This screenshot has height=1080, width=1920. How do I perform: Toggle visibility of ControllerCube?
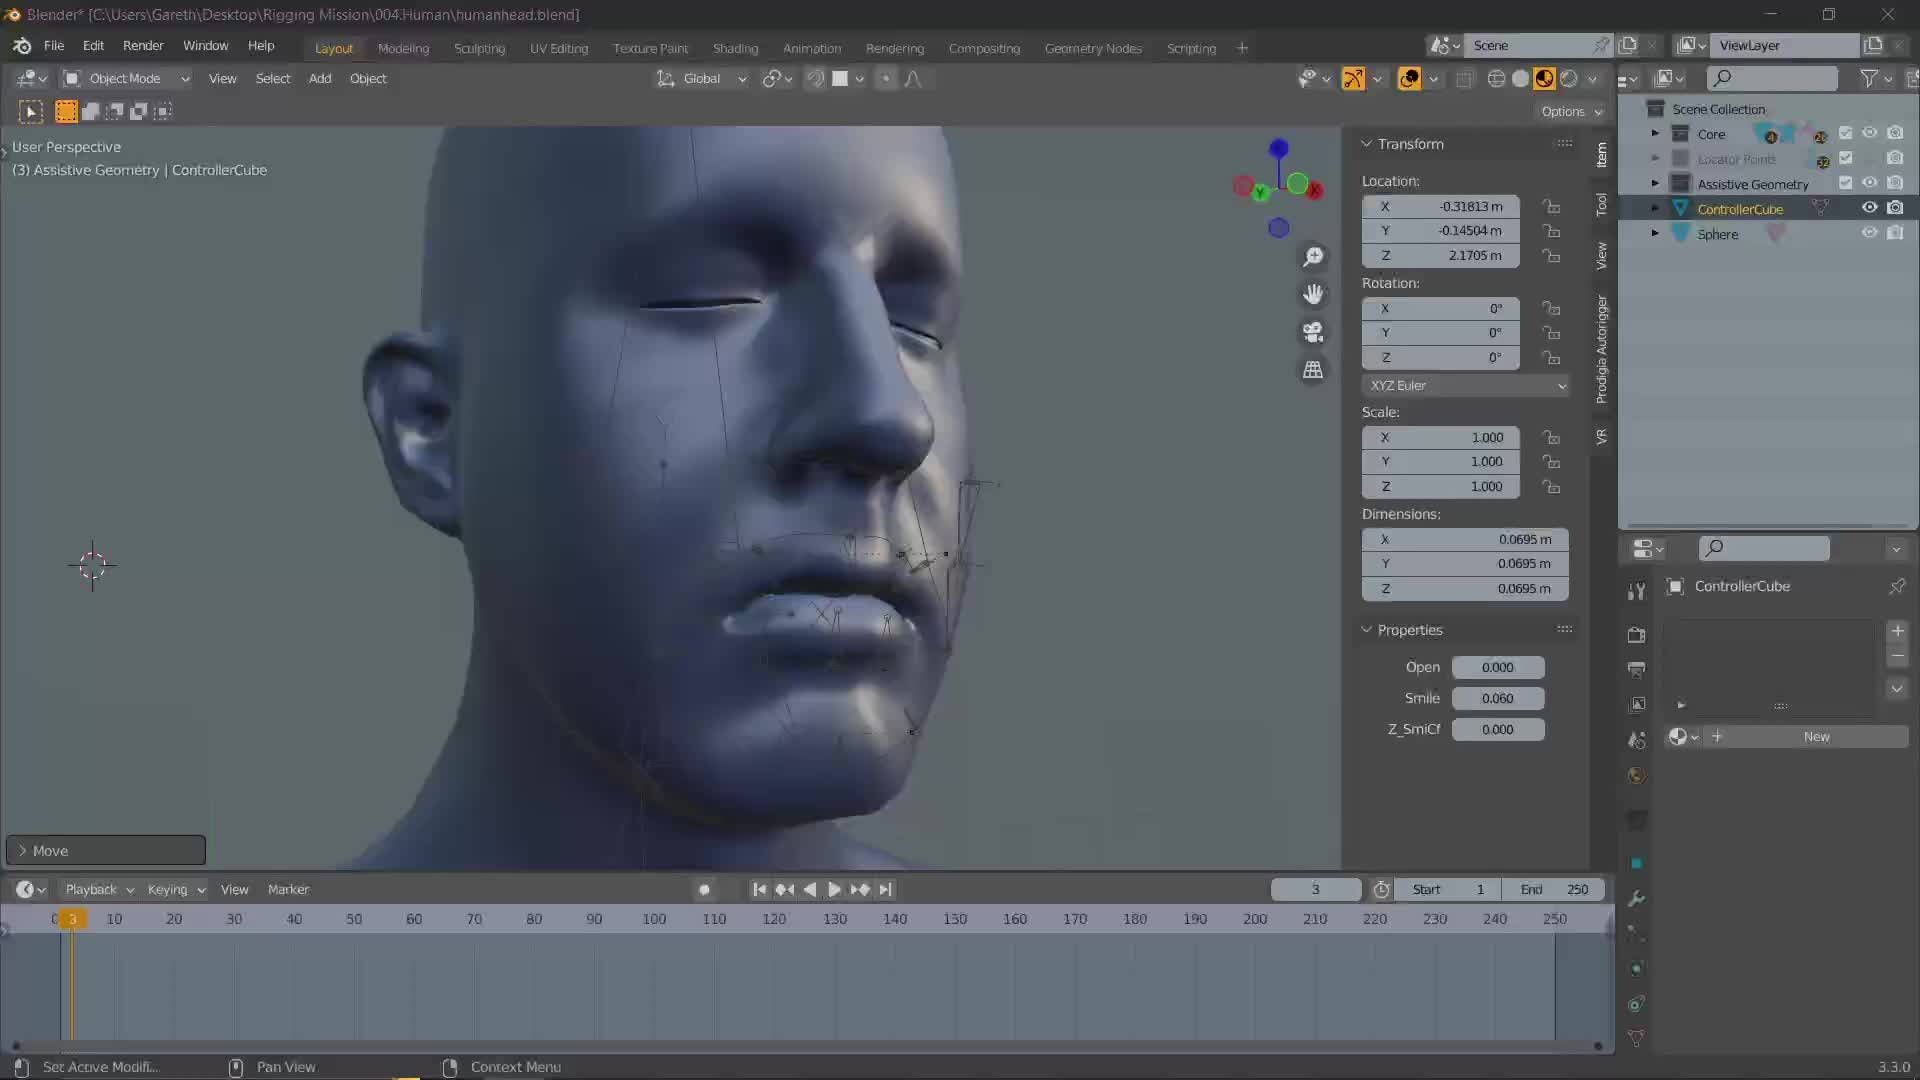pyautogui.click(x=1870, y=208)
